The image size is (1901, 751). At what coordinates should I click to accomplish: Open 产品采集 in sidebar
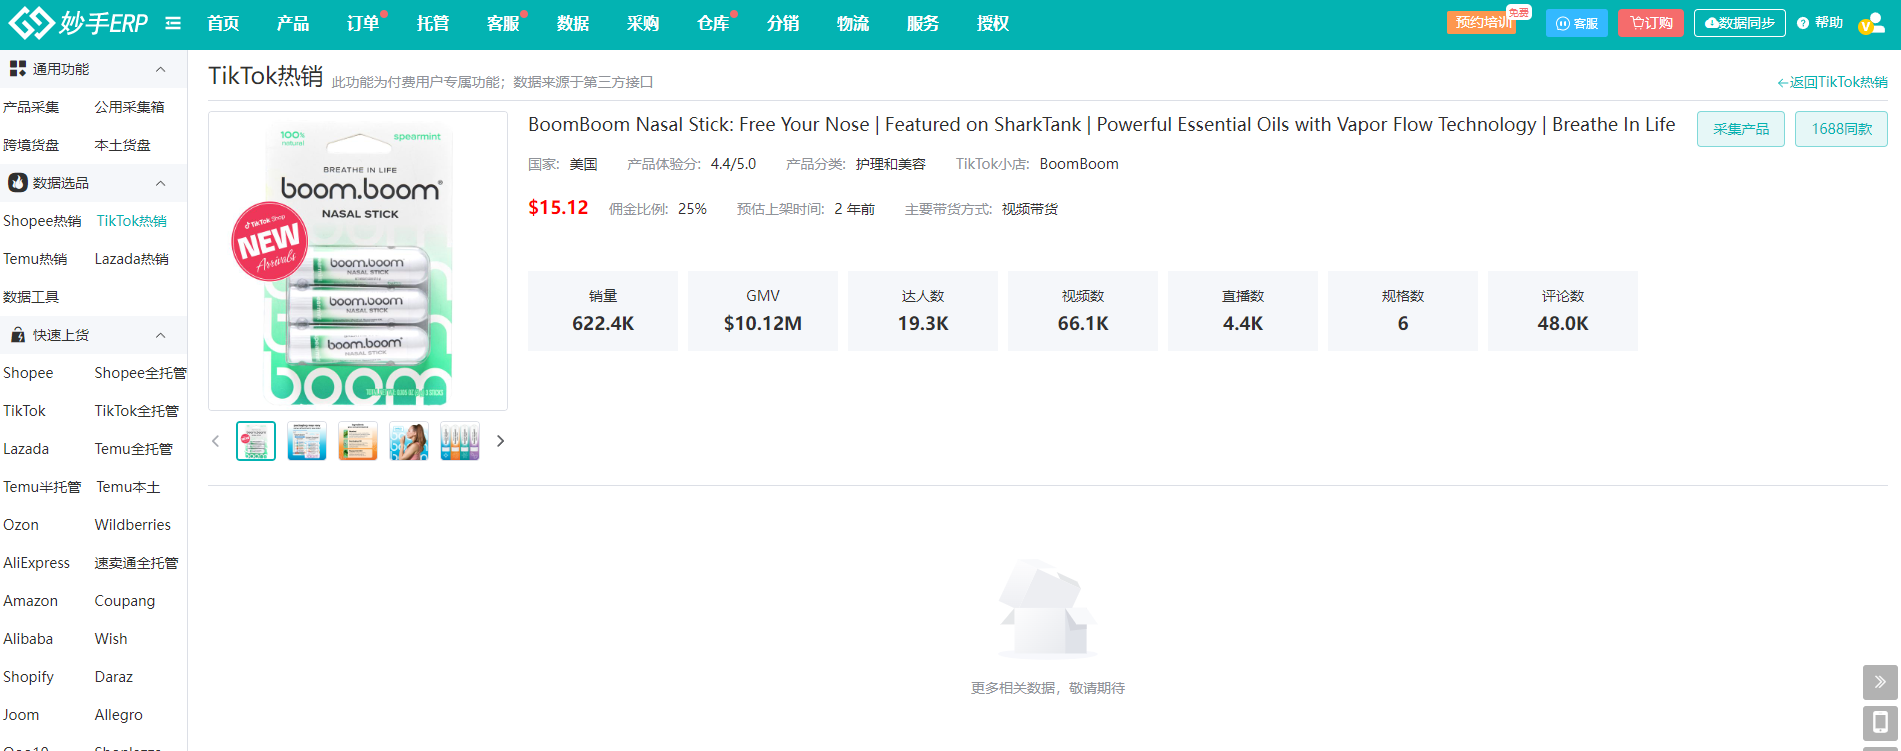point(31,107)
